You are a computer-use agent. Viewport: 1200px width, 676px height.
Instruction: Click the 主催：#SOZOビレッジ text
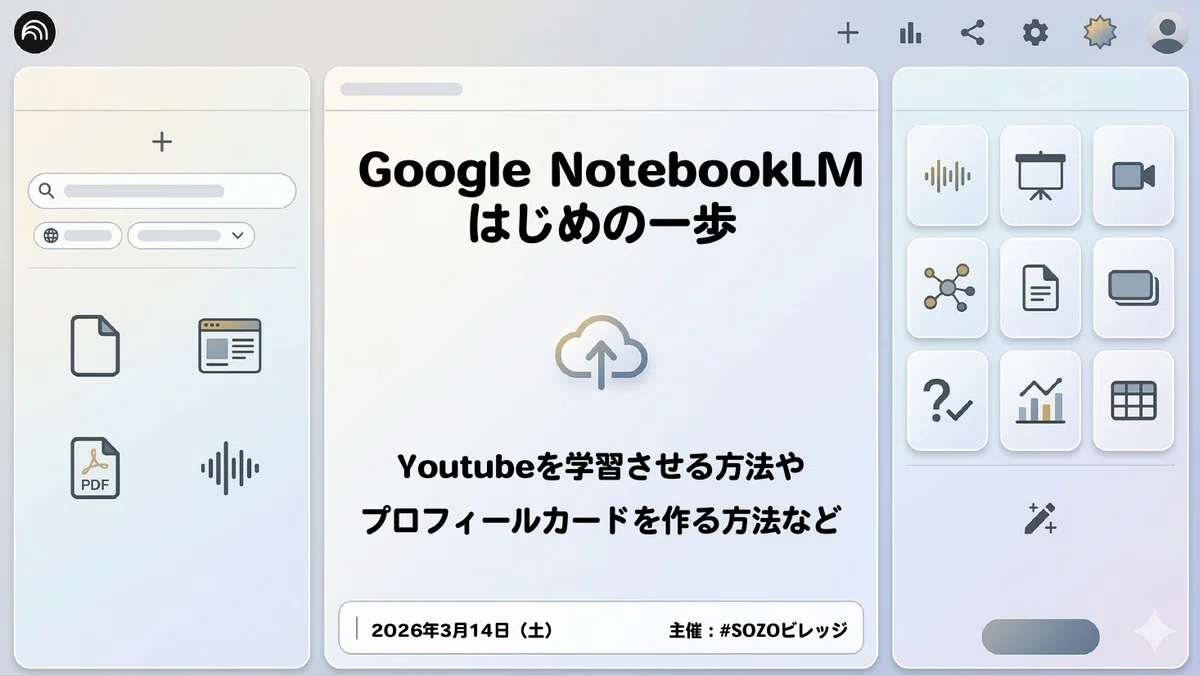[758, 630]
